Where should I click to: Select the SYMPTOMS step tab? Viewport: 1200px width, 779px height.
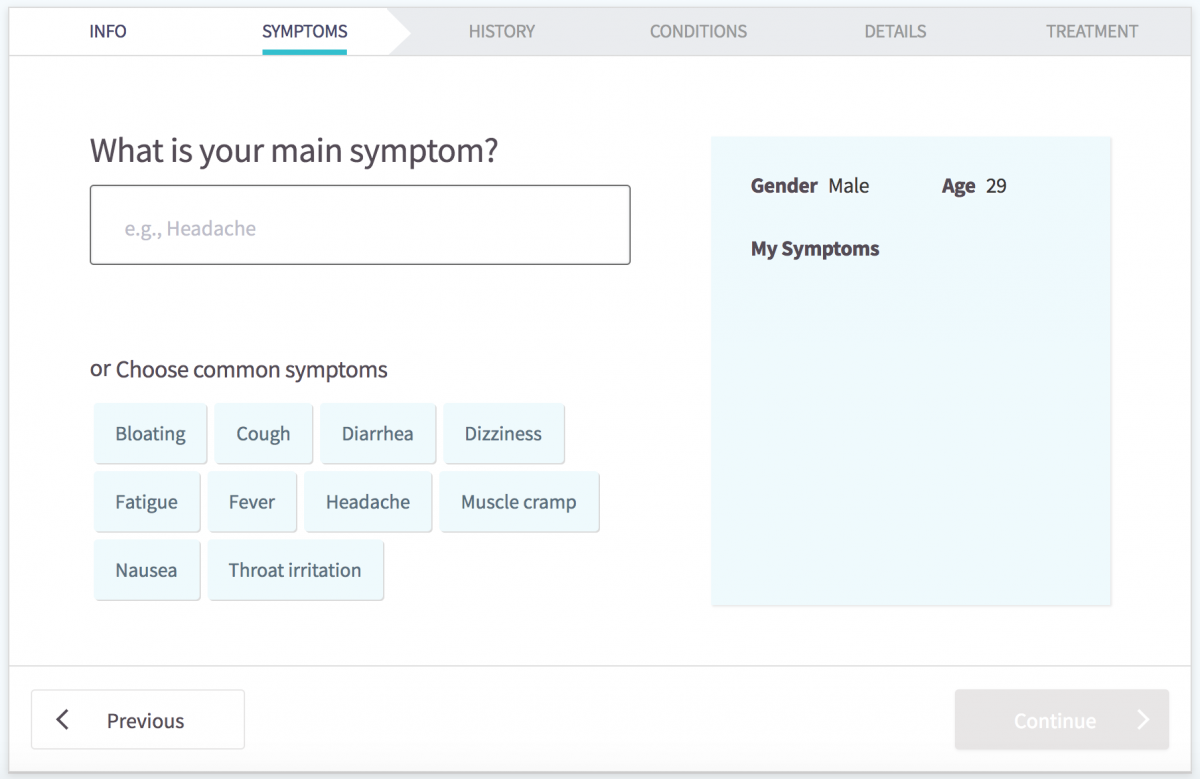click(x=305, y=31)
